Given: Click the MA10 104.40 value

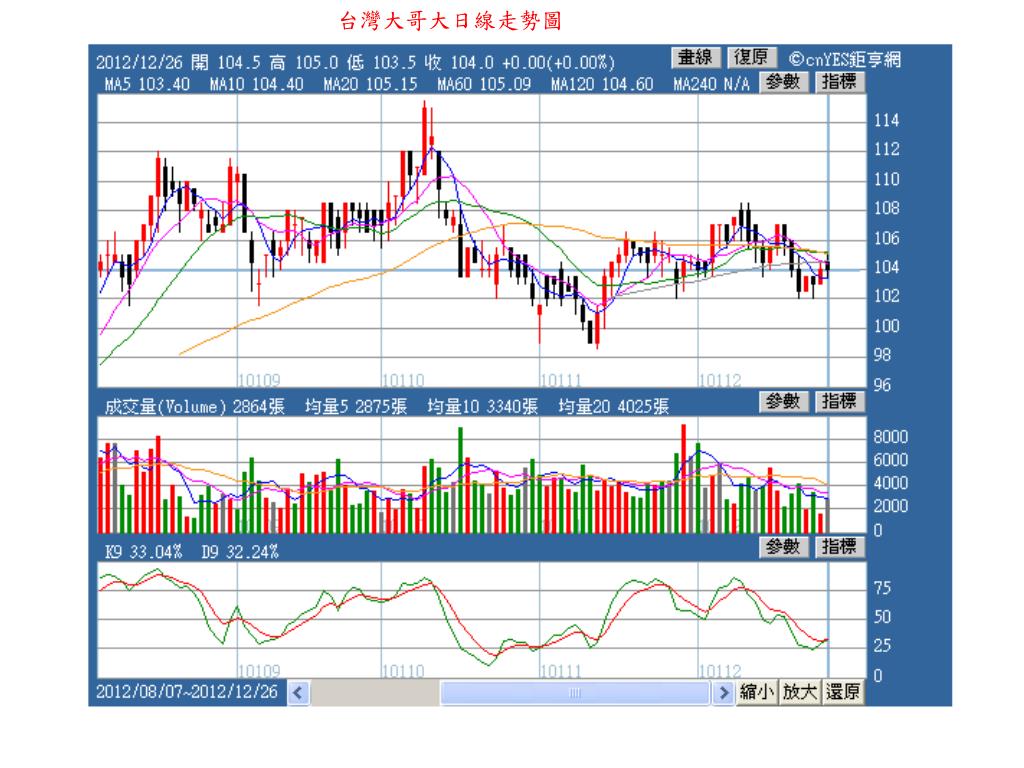Looking at the screenshot, I should coord(256,84).
